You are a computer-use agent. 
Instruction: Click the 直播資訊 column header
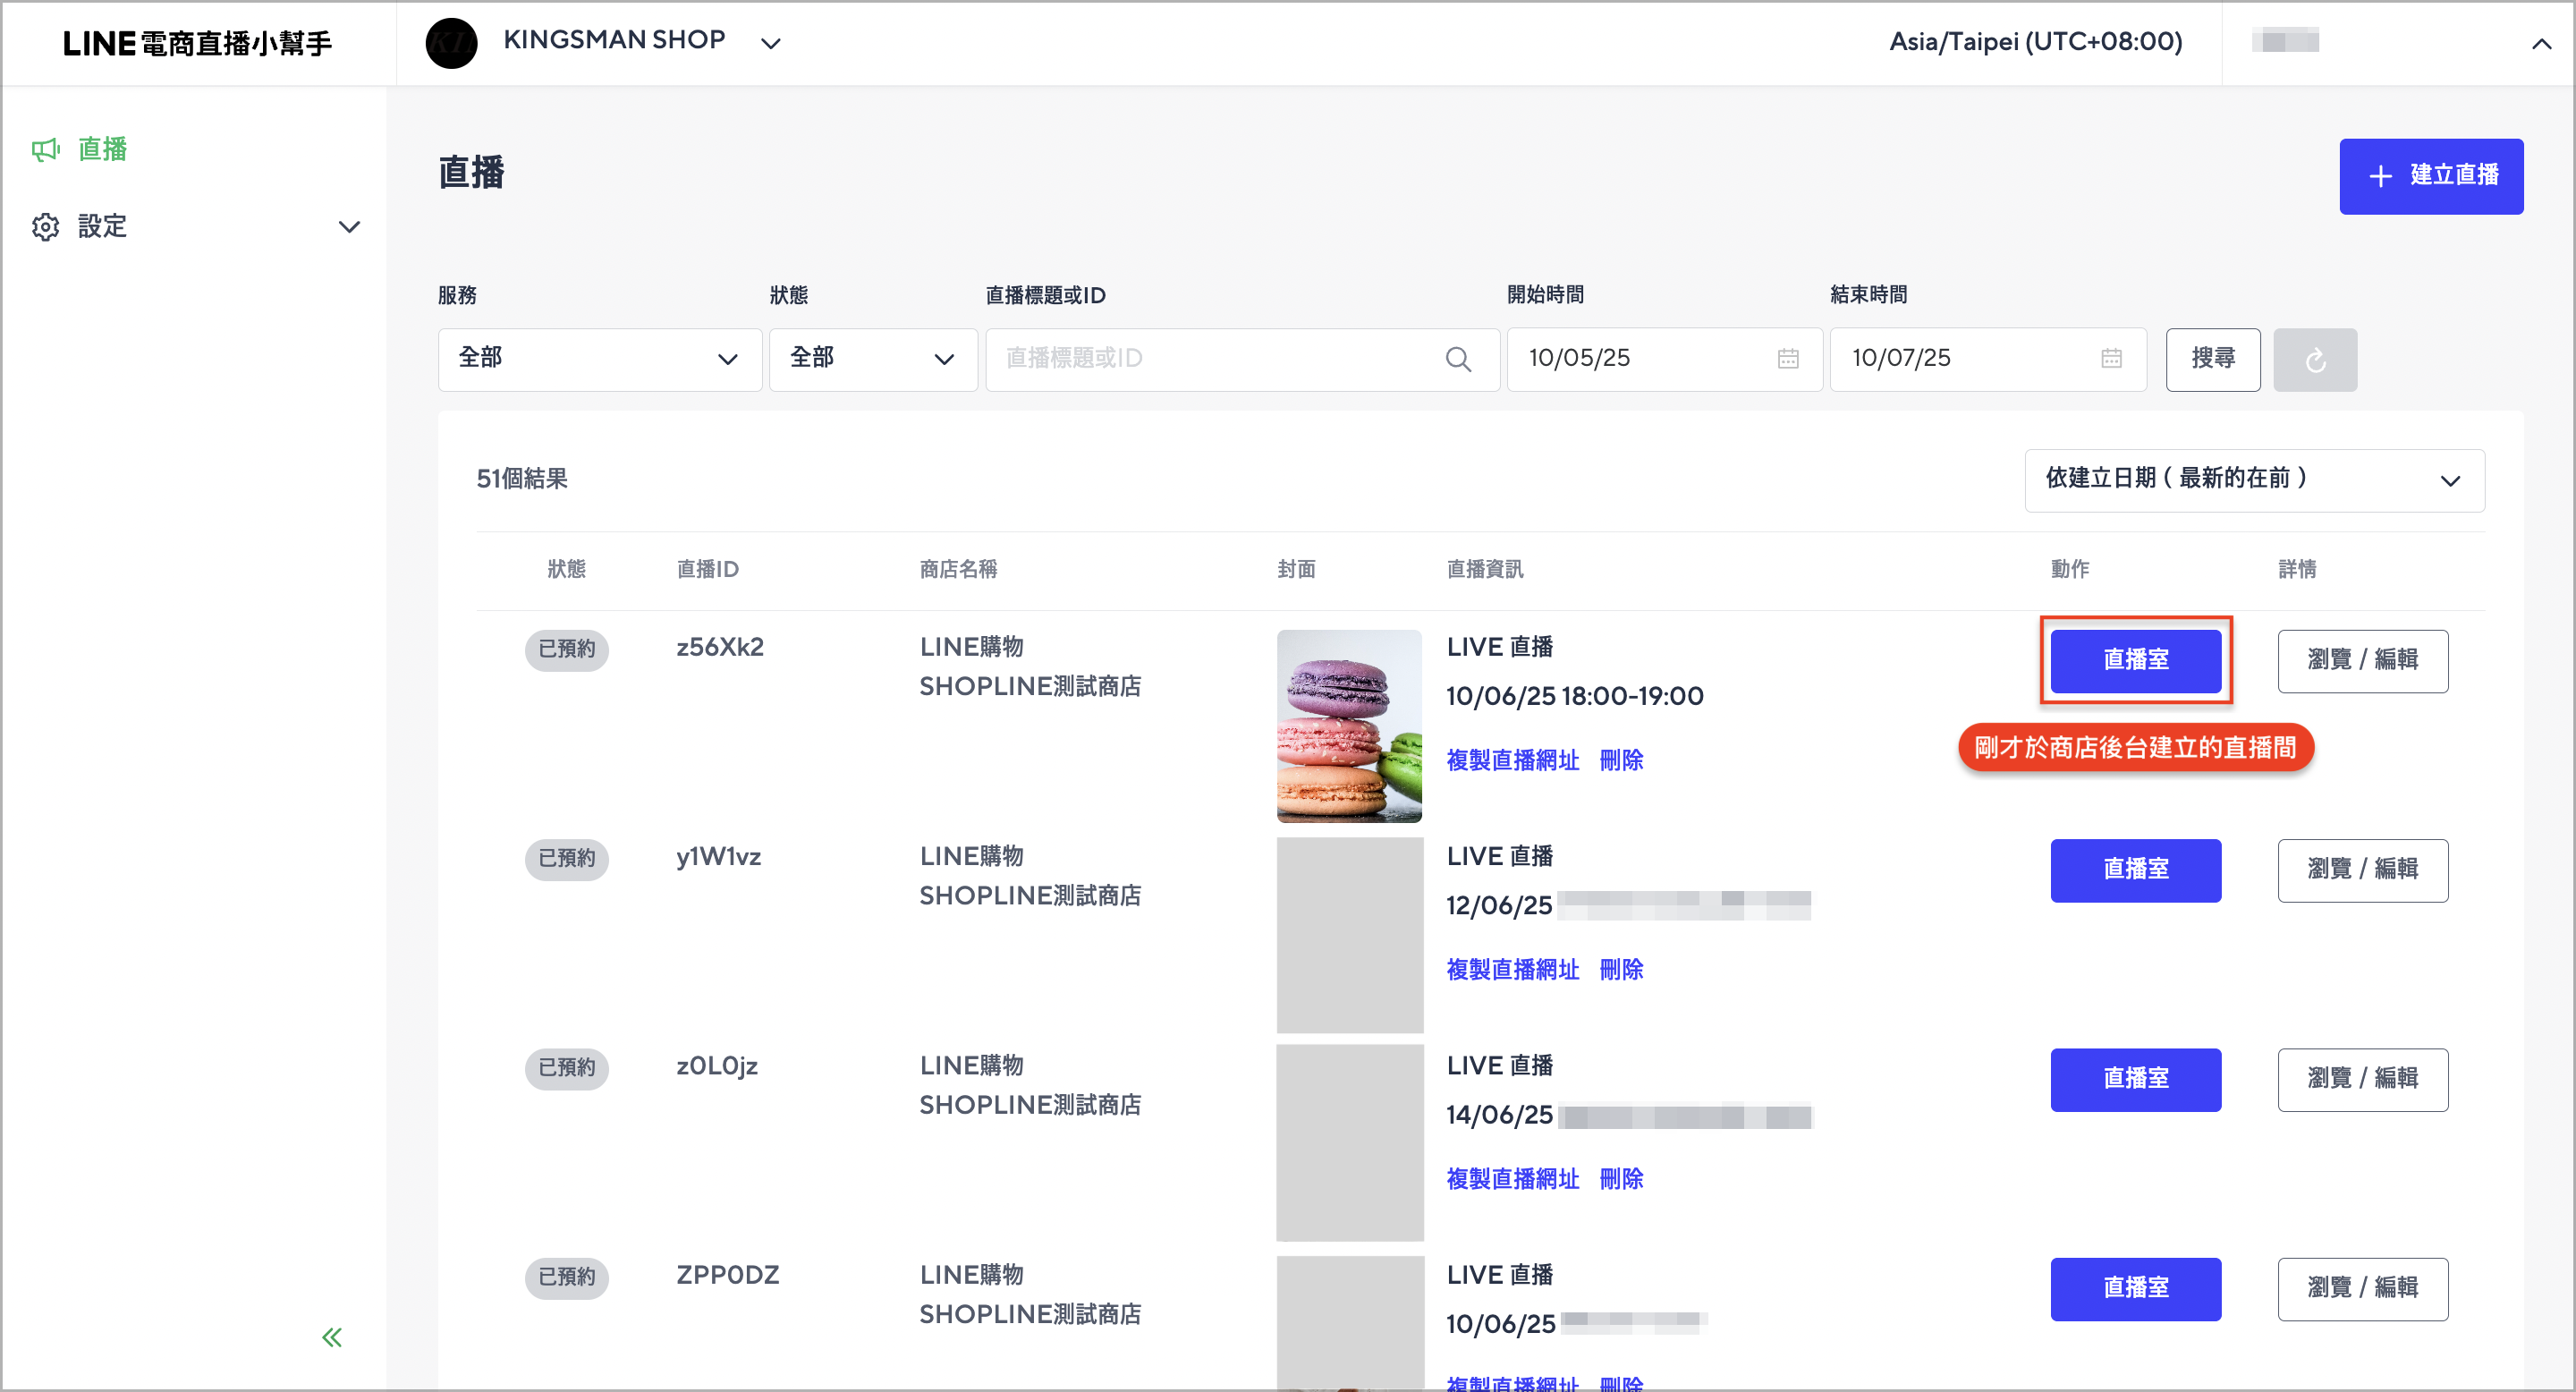[x=1484, y=569]
